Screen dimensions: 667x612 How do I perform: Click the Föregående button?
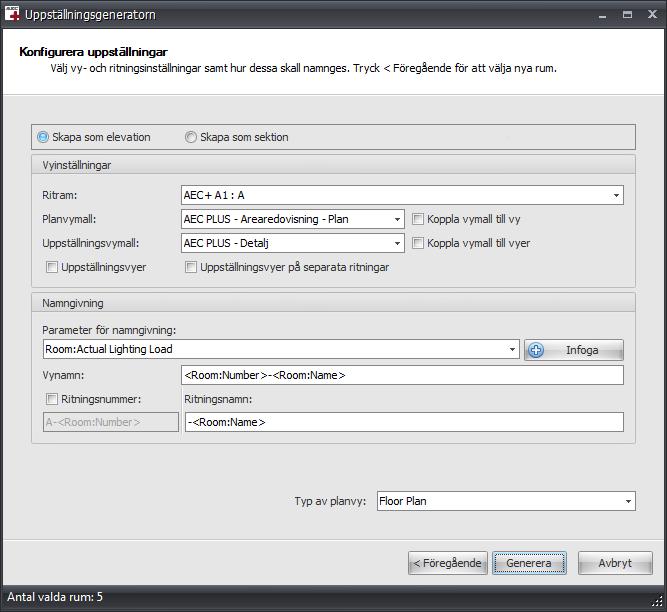point(448,563)
